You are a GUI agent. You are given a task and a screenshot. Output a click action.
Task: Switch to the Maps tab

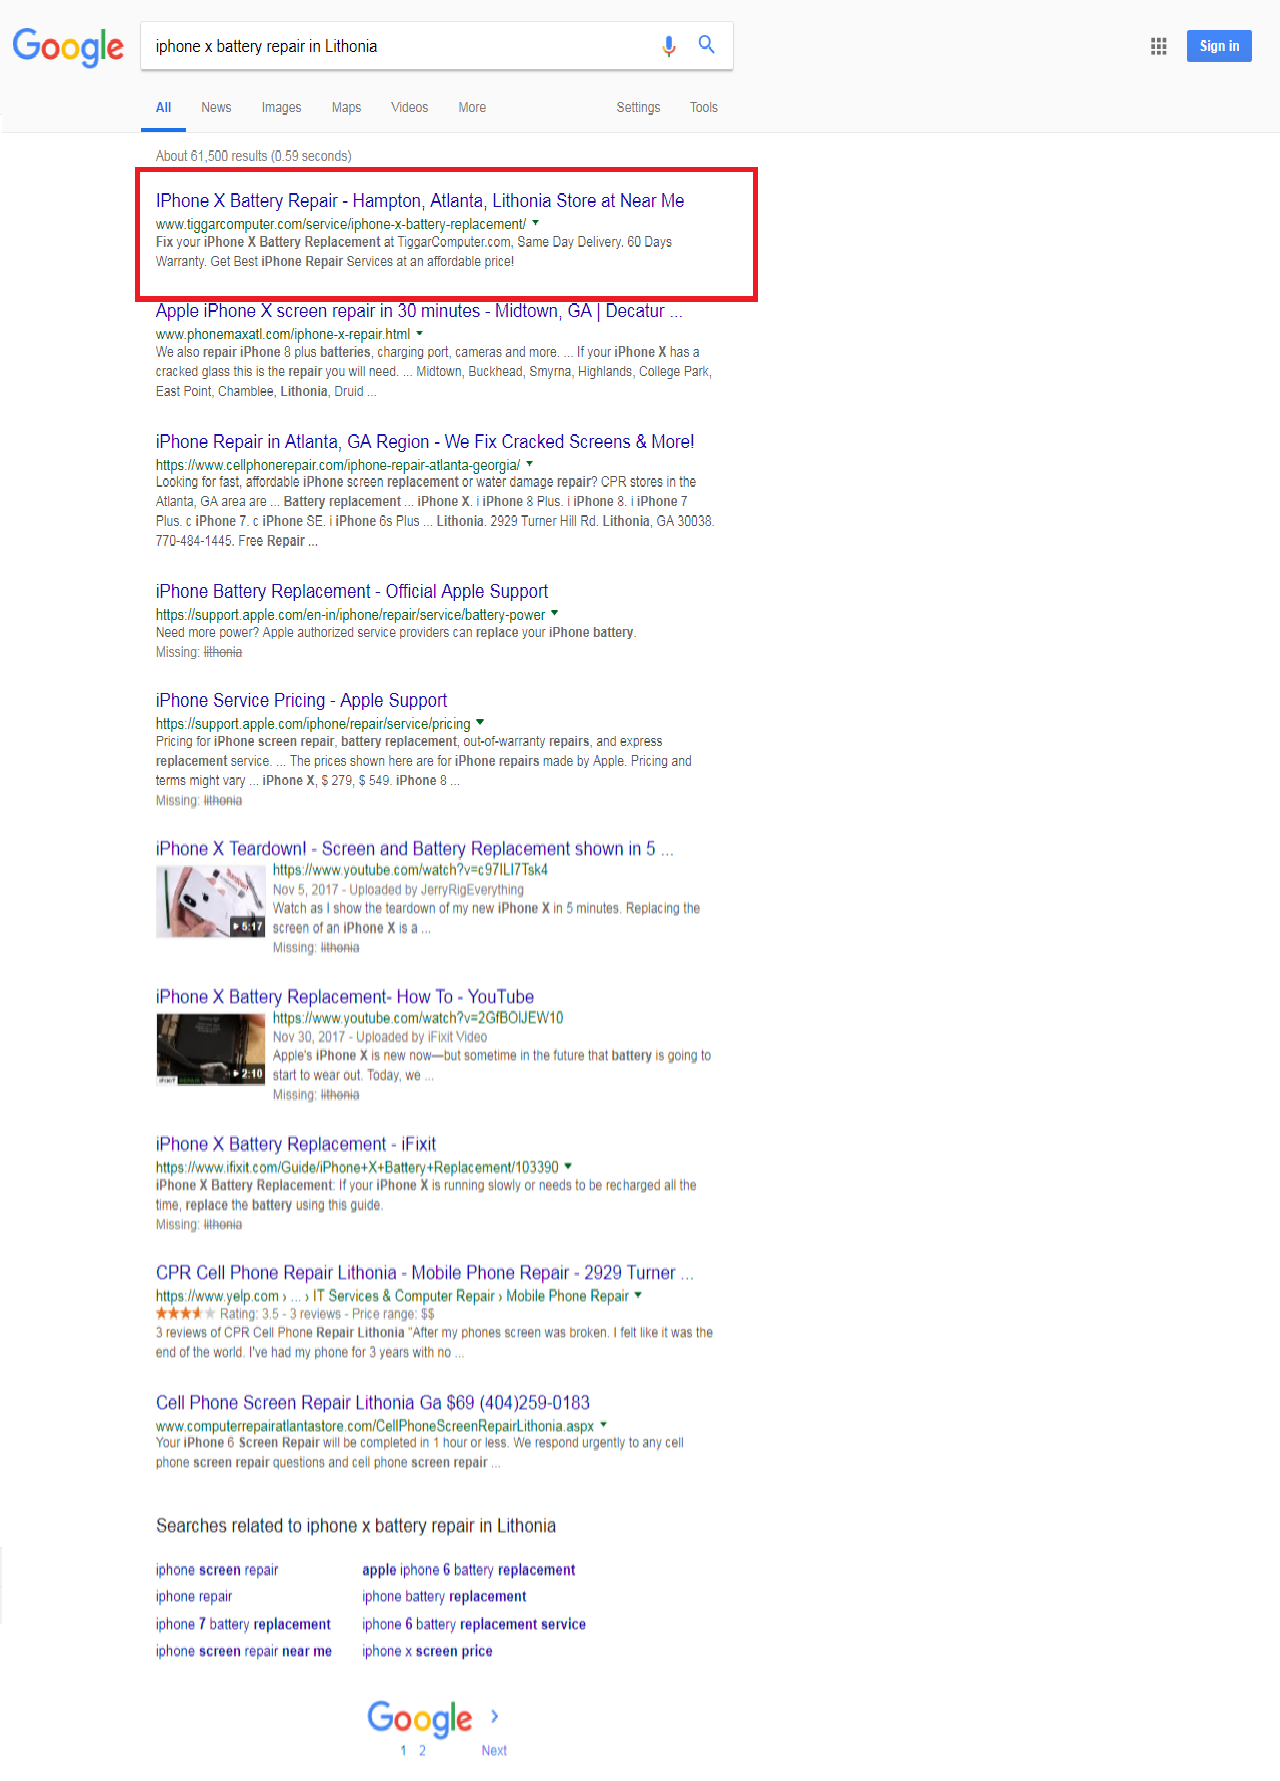click(346, 108)
